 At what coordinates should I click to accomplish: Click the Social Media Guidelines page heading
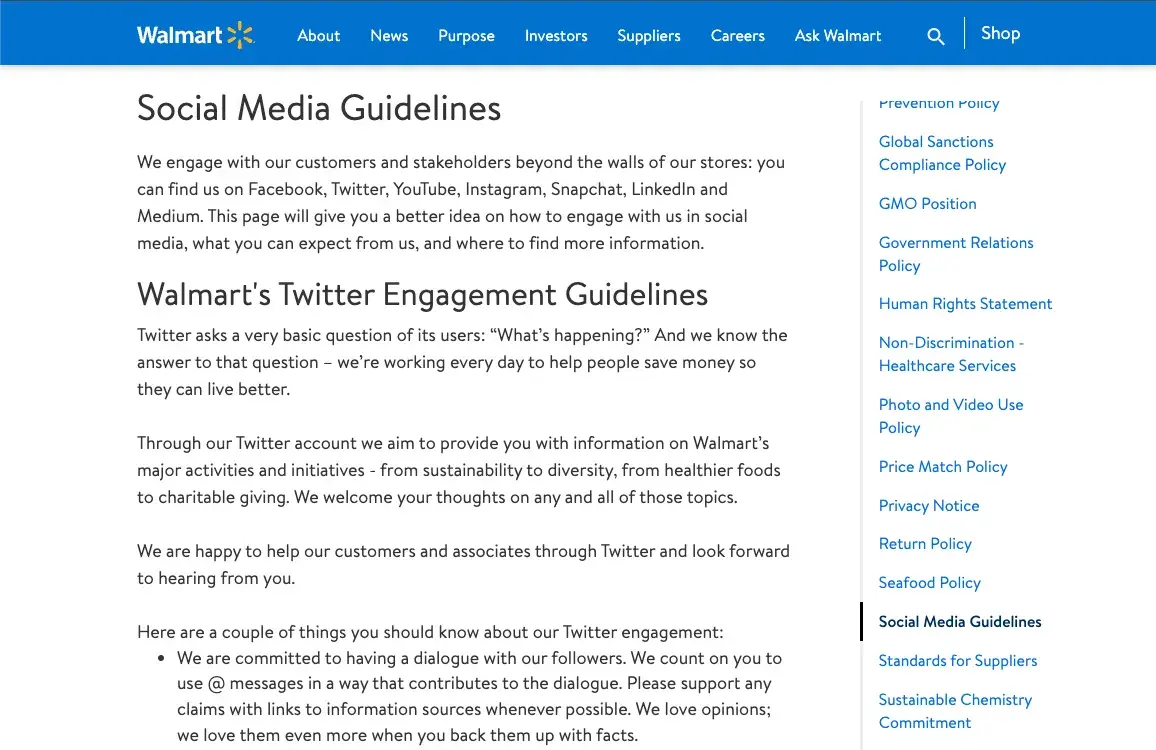(x=318, y=108)
